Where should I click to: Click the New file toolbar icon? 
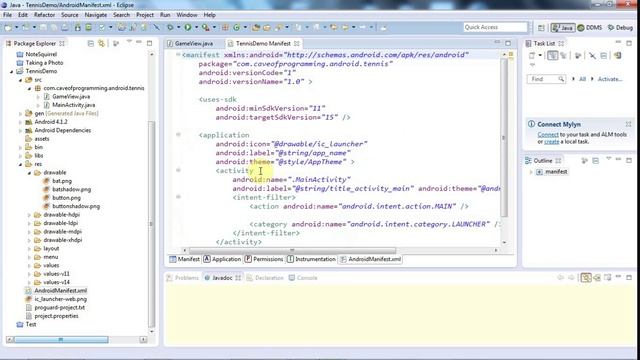coord(8,27)
